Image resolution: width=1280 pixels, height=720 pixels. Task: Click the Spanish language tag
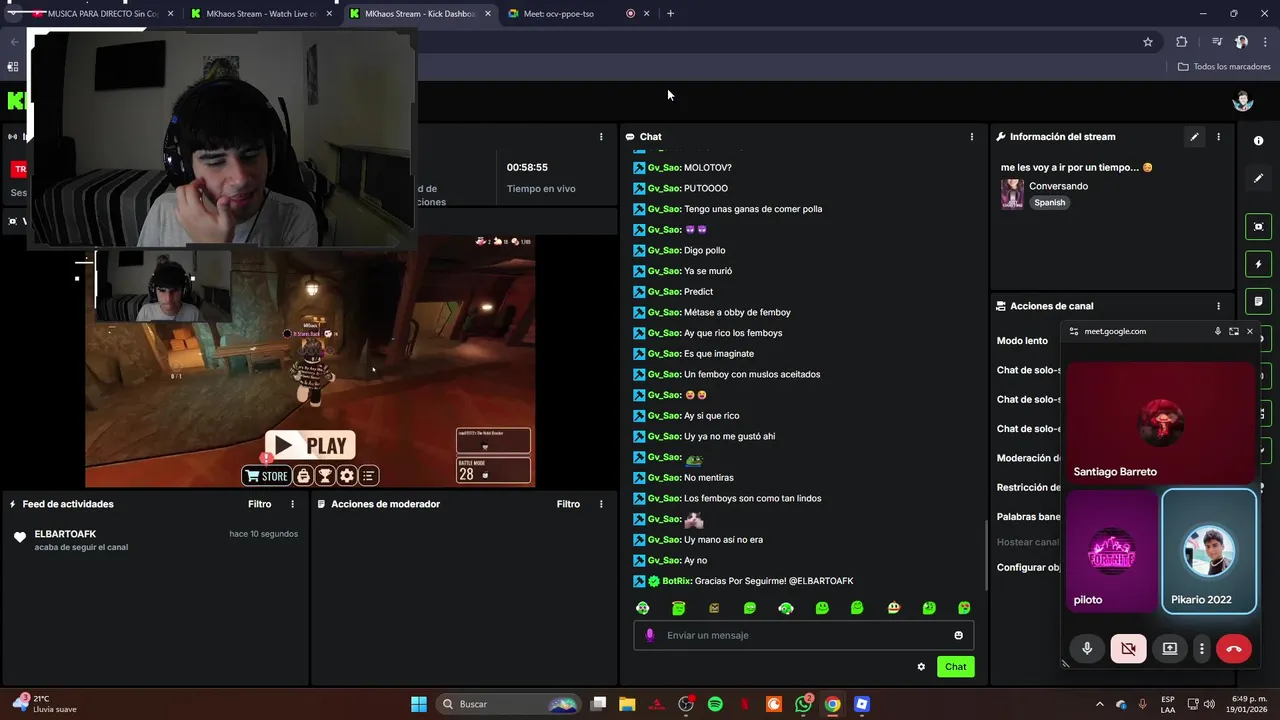[1050, 202]
